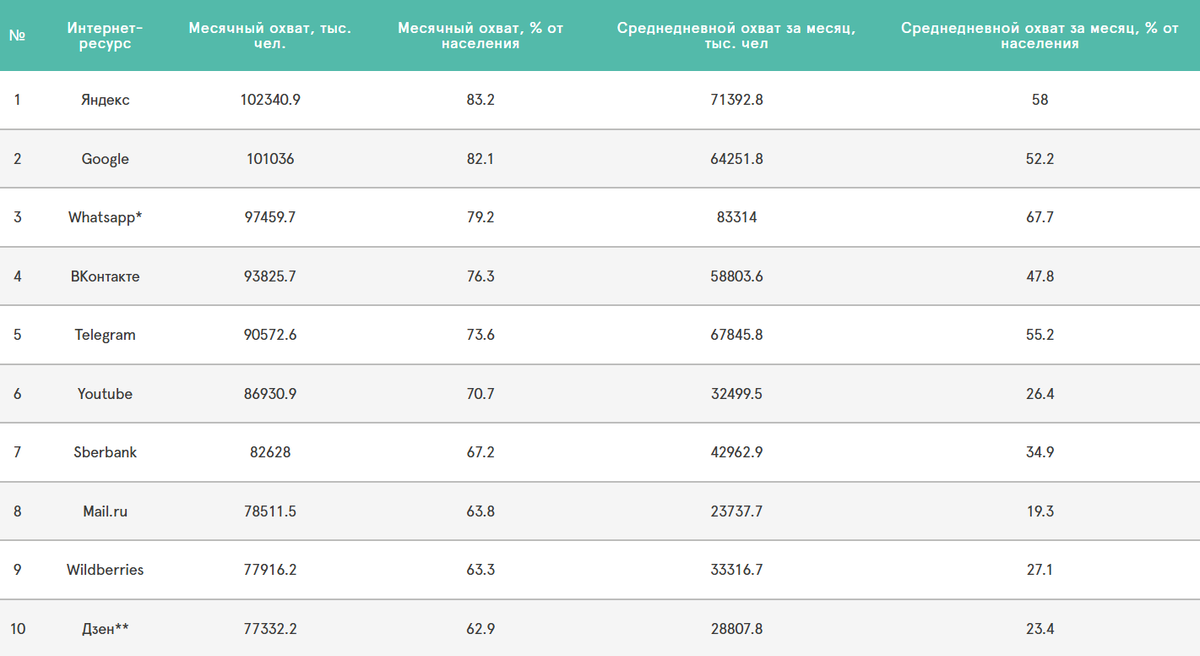Click percentage 67.2 for Sberbank

pos(481,452)
